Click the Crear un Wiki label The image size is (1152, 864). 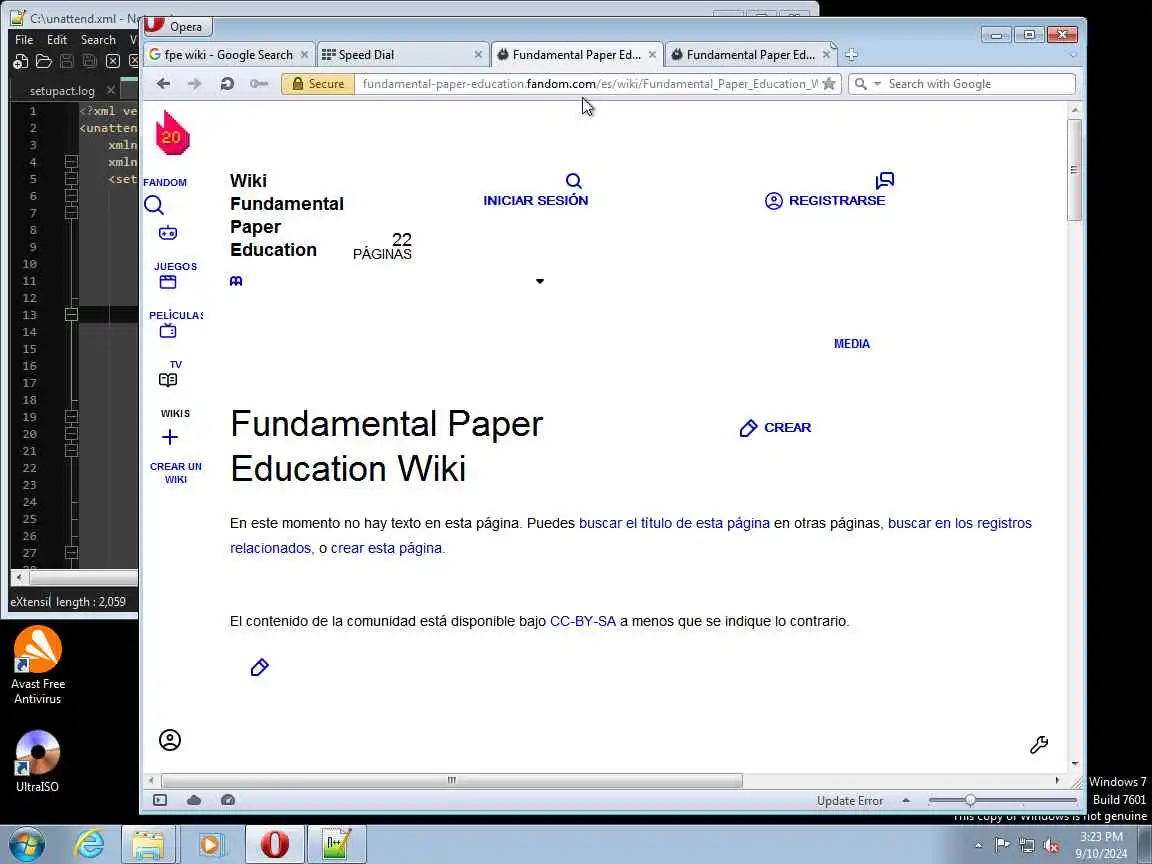coord(176,472)
